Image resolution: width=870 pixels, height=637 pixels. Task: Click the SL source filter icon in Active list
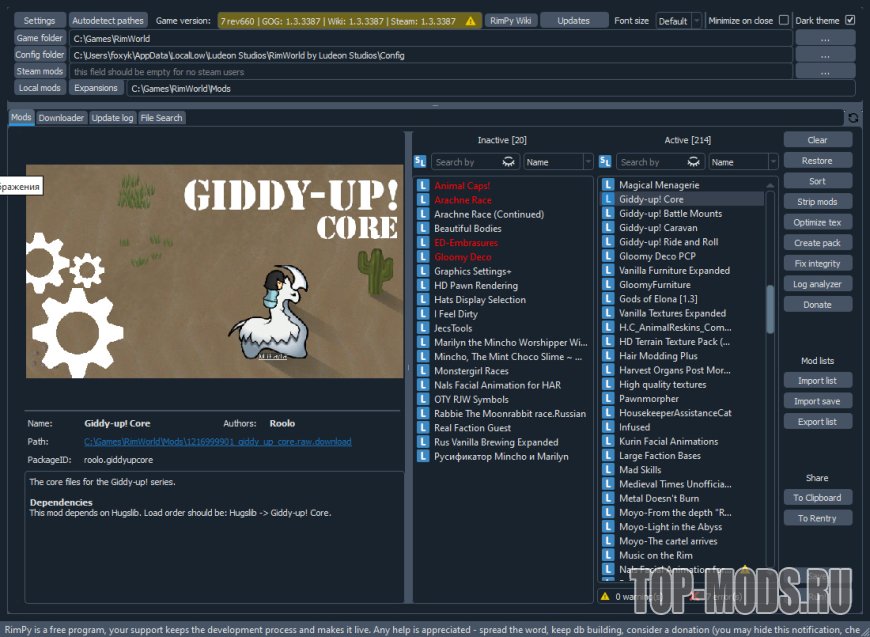click(x=605, y=162)
